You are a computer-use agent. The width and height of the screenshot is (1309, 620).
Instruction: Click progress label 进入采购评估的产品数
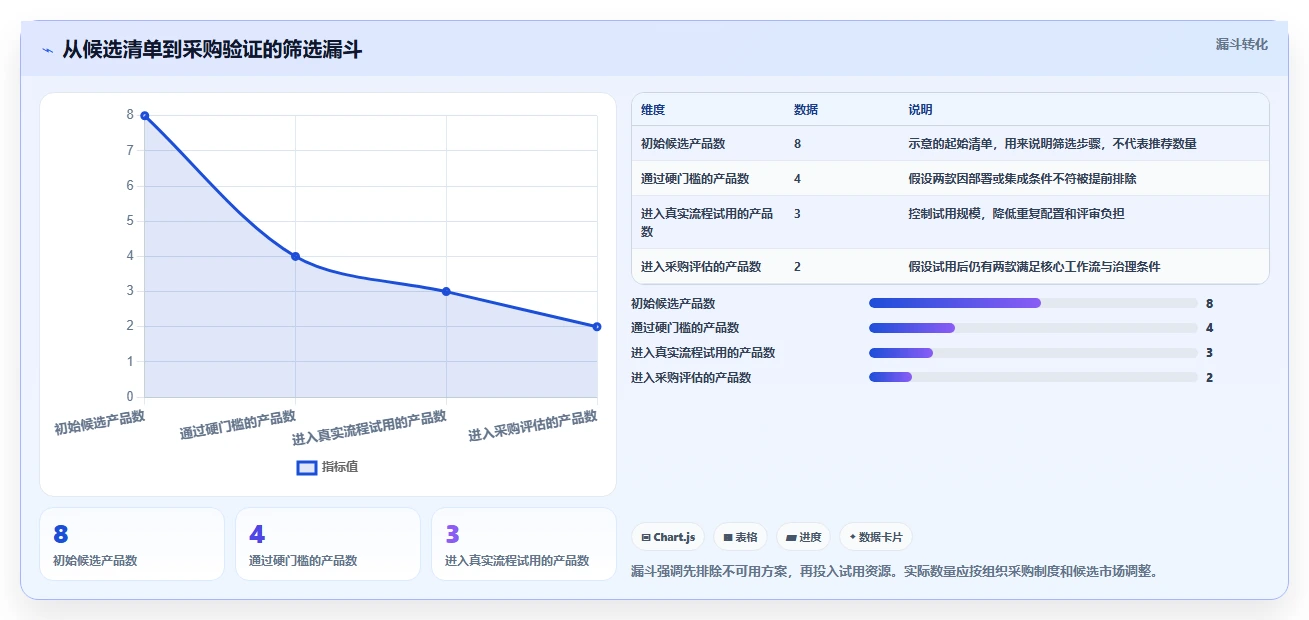(x=691, y=378)
